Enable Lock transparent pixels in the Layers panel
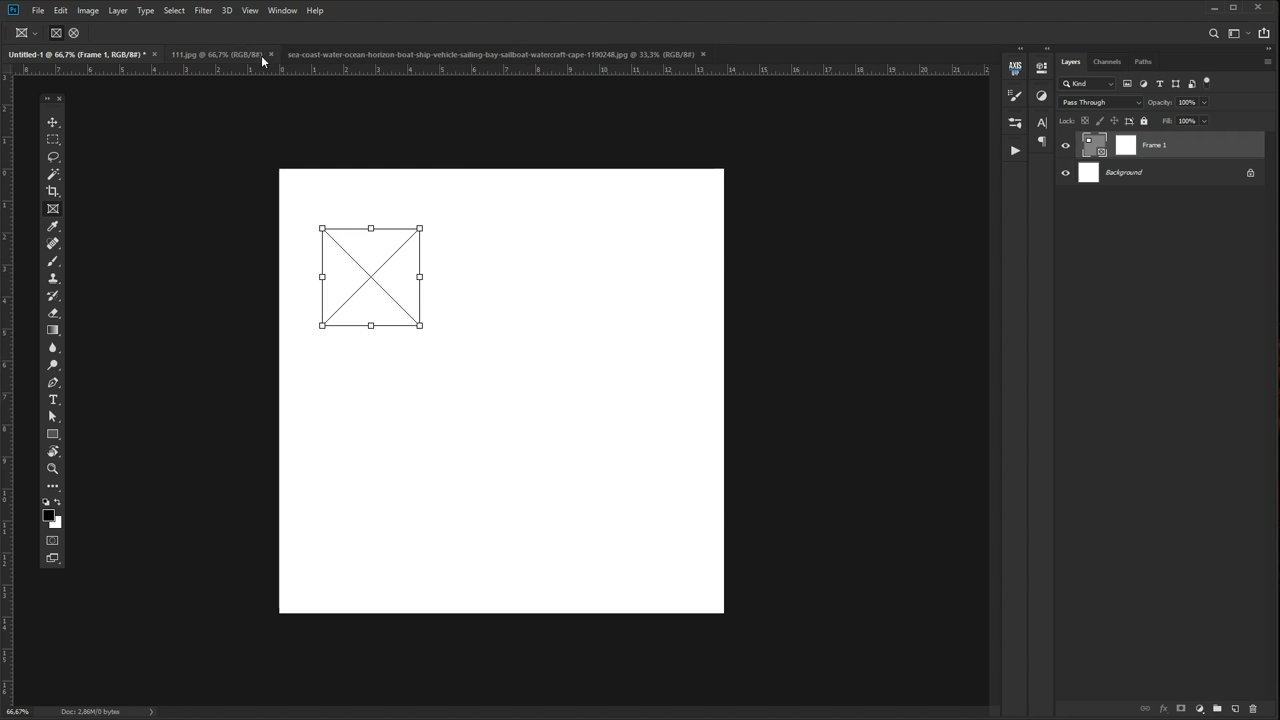The width and height of the screenshot is (1280, 720). (x=1085, y=120)
